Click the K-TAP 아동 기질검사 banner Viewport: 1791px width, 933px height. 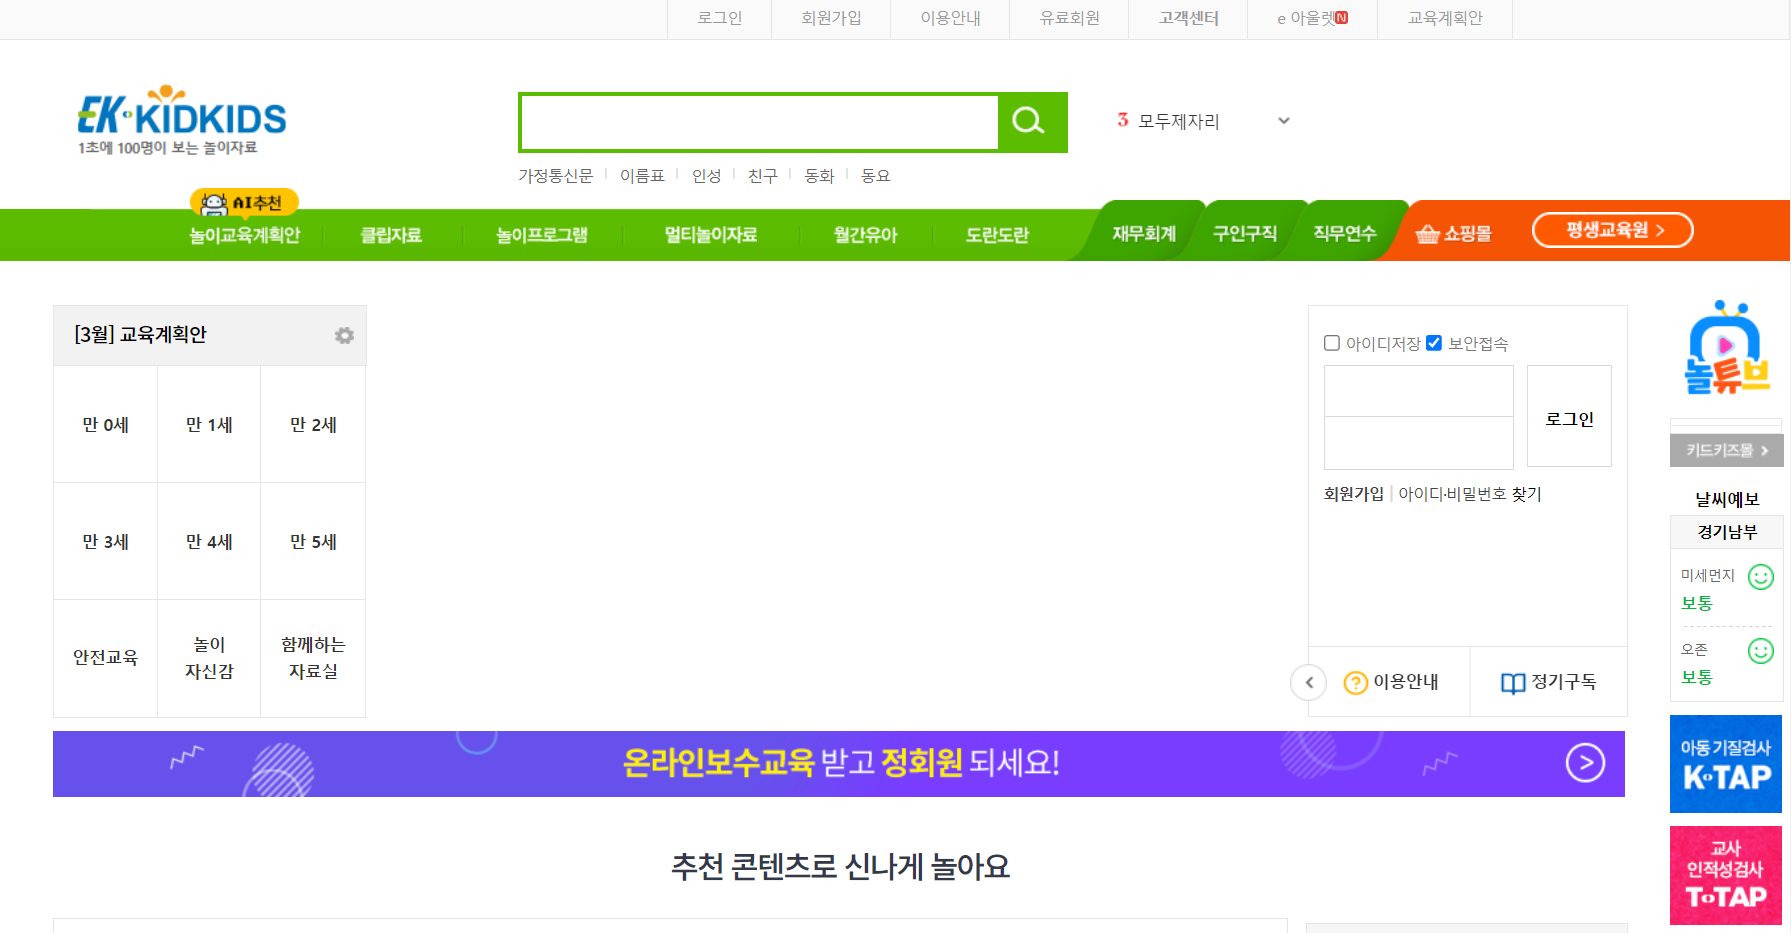[1726, 764]
